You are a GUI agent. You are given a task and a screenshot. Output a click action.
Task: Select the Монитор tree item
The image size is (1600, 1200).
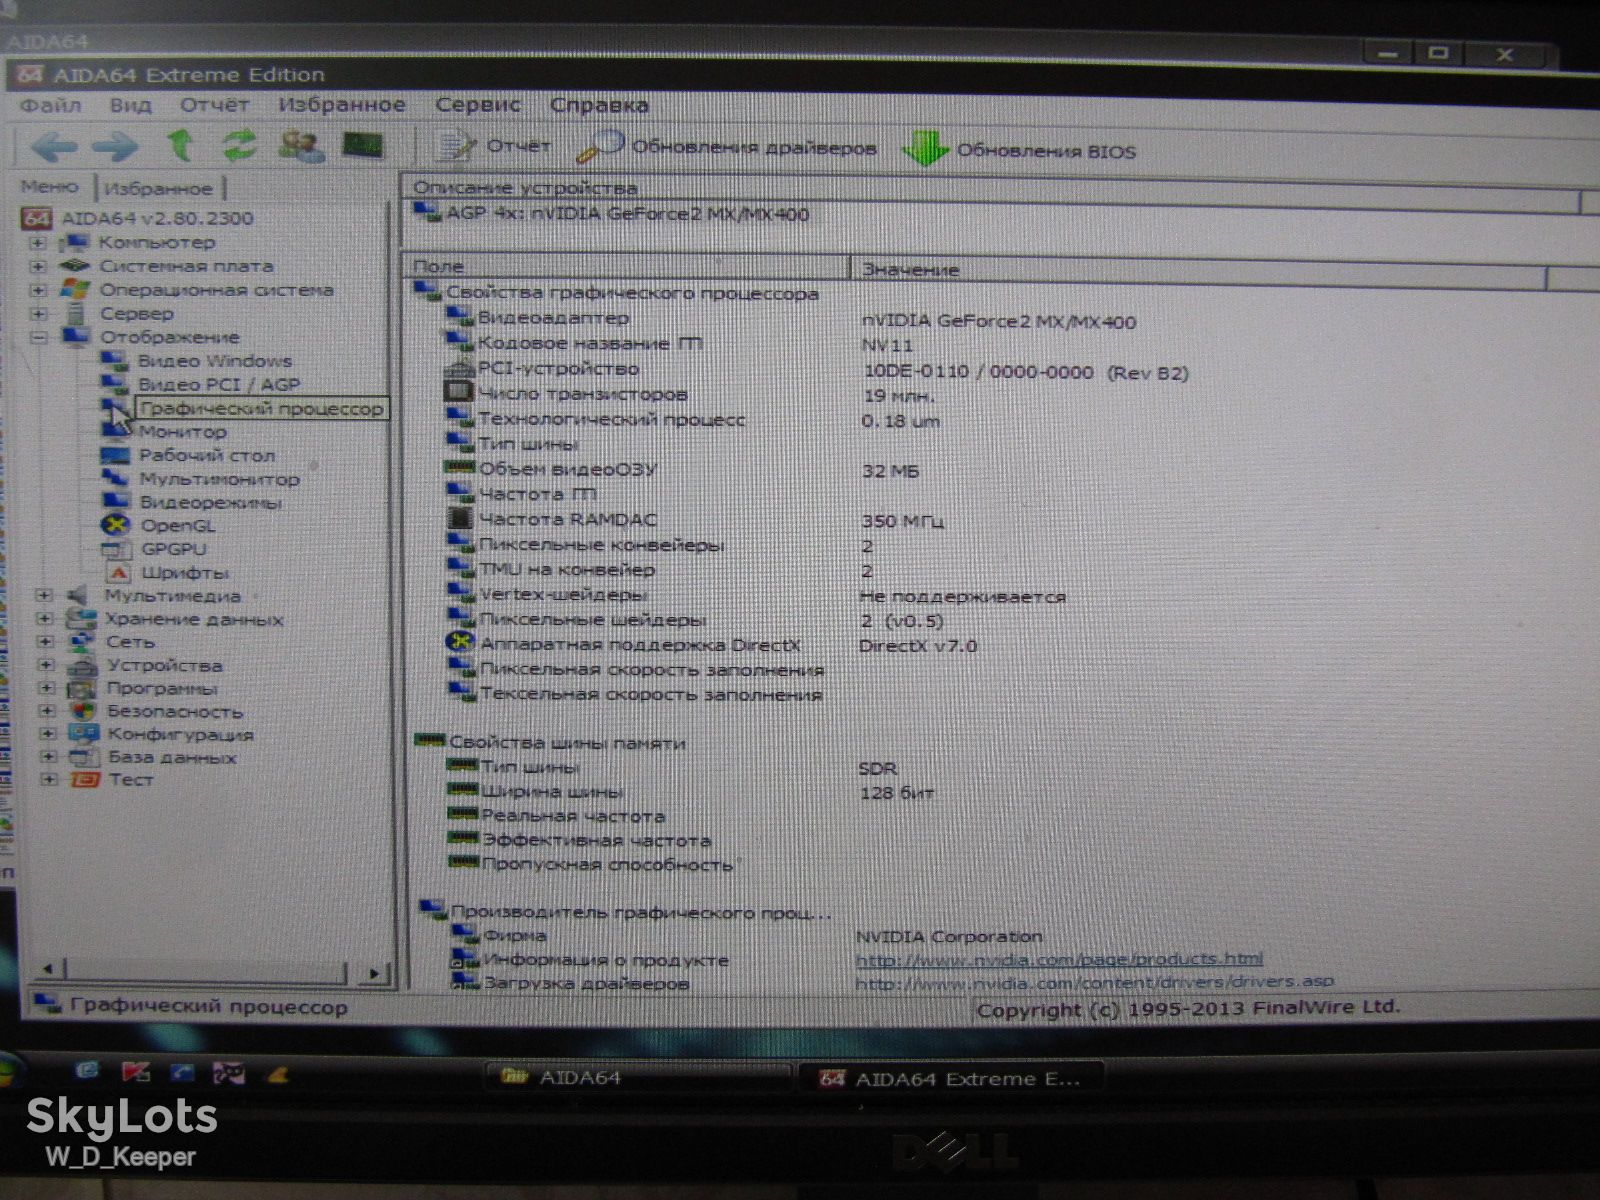(x=183, y=432)
